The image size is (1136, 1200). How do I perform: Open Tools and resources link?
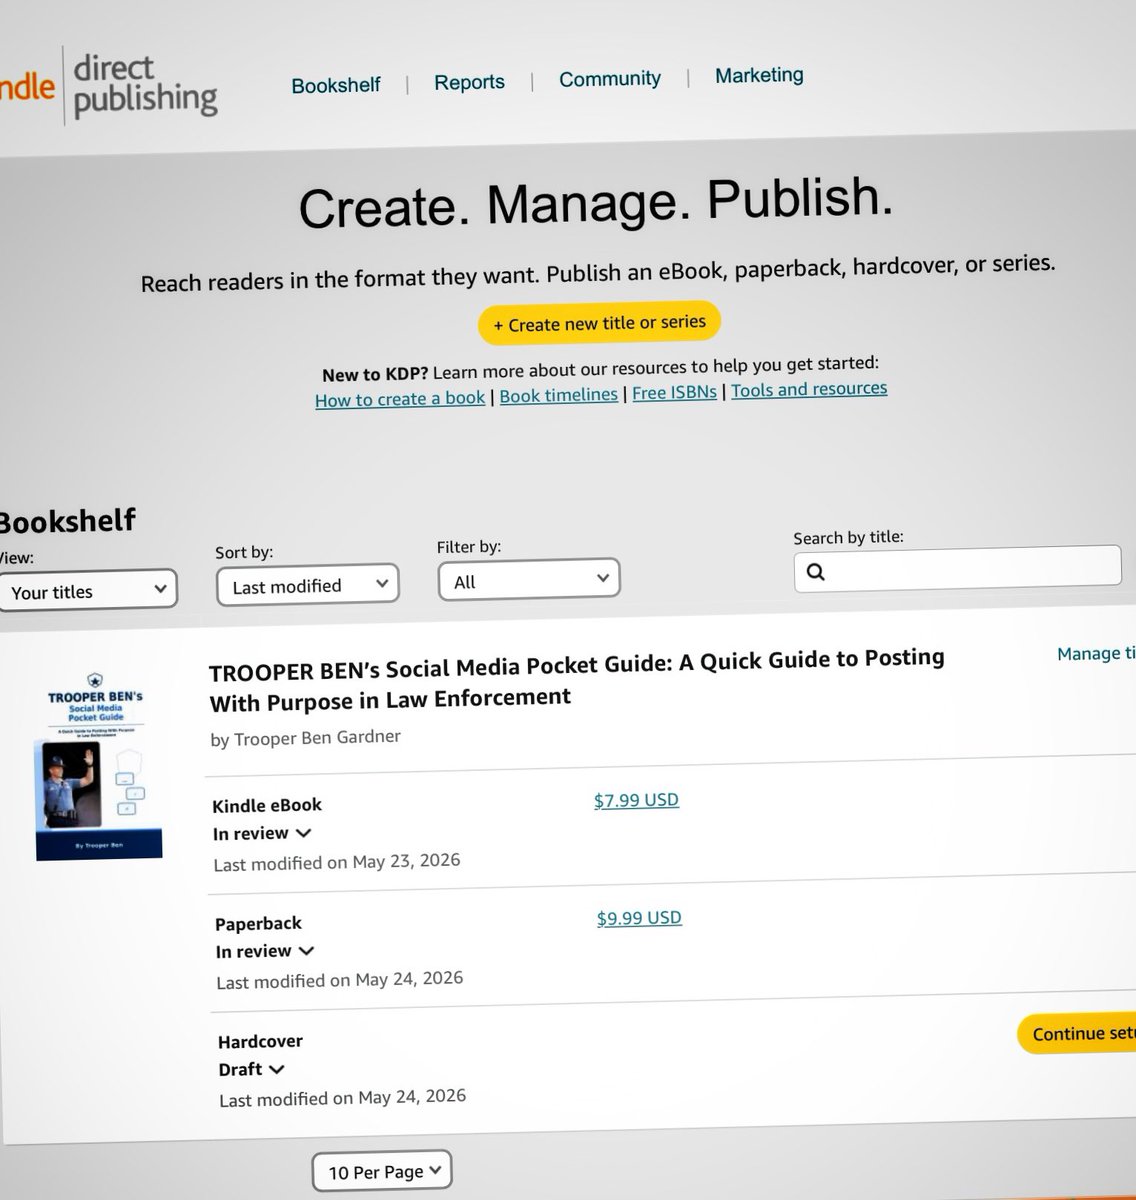point(809,389)
